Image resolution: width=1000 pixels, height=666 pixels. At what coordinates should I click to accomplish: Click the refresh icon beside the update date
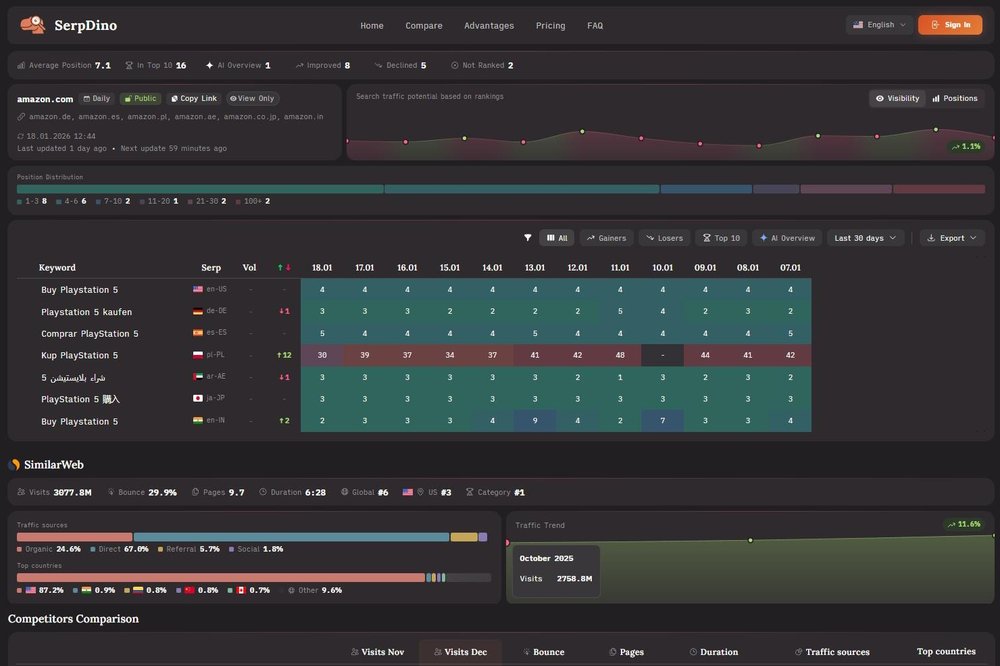[21, 135]
